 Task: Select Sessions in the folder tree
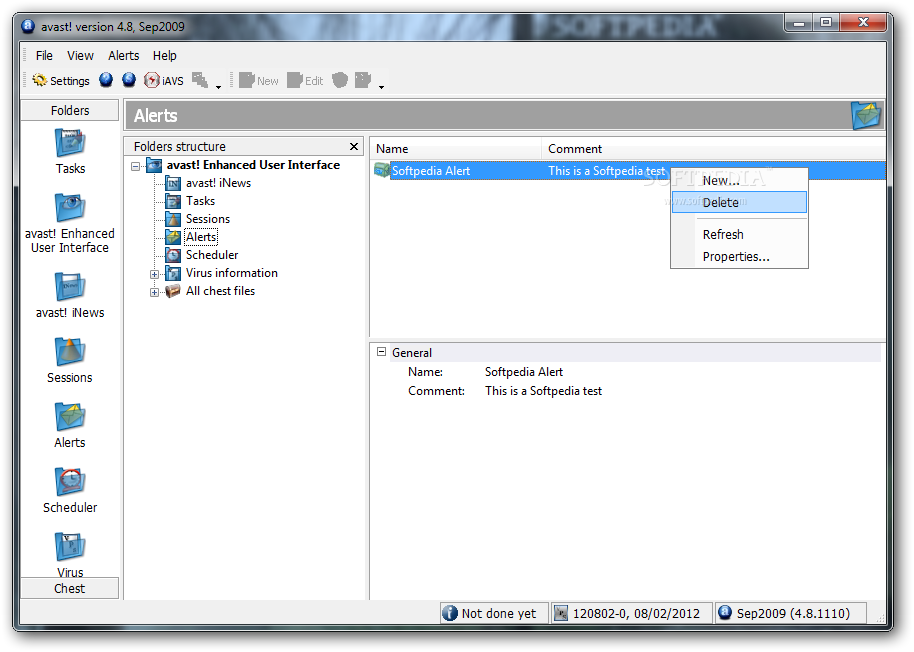point(208,219)
